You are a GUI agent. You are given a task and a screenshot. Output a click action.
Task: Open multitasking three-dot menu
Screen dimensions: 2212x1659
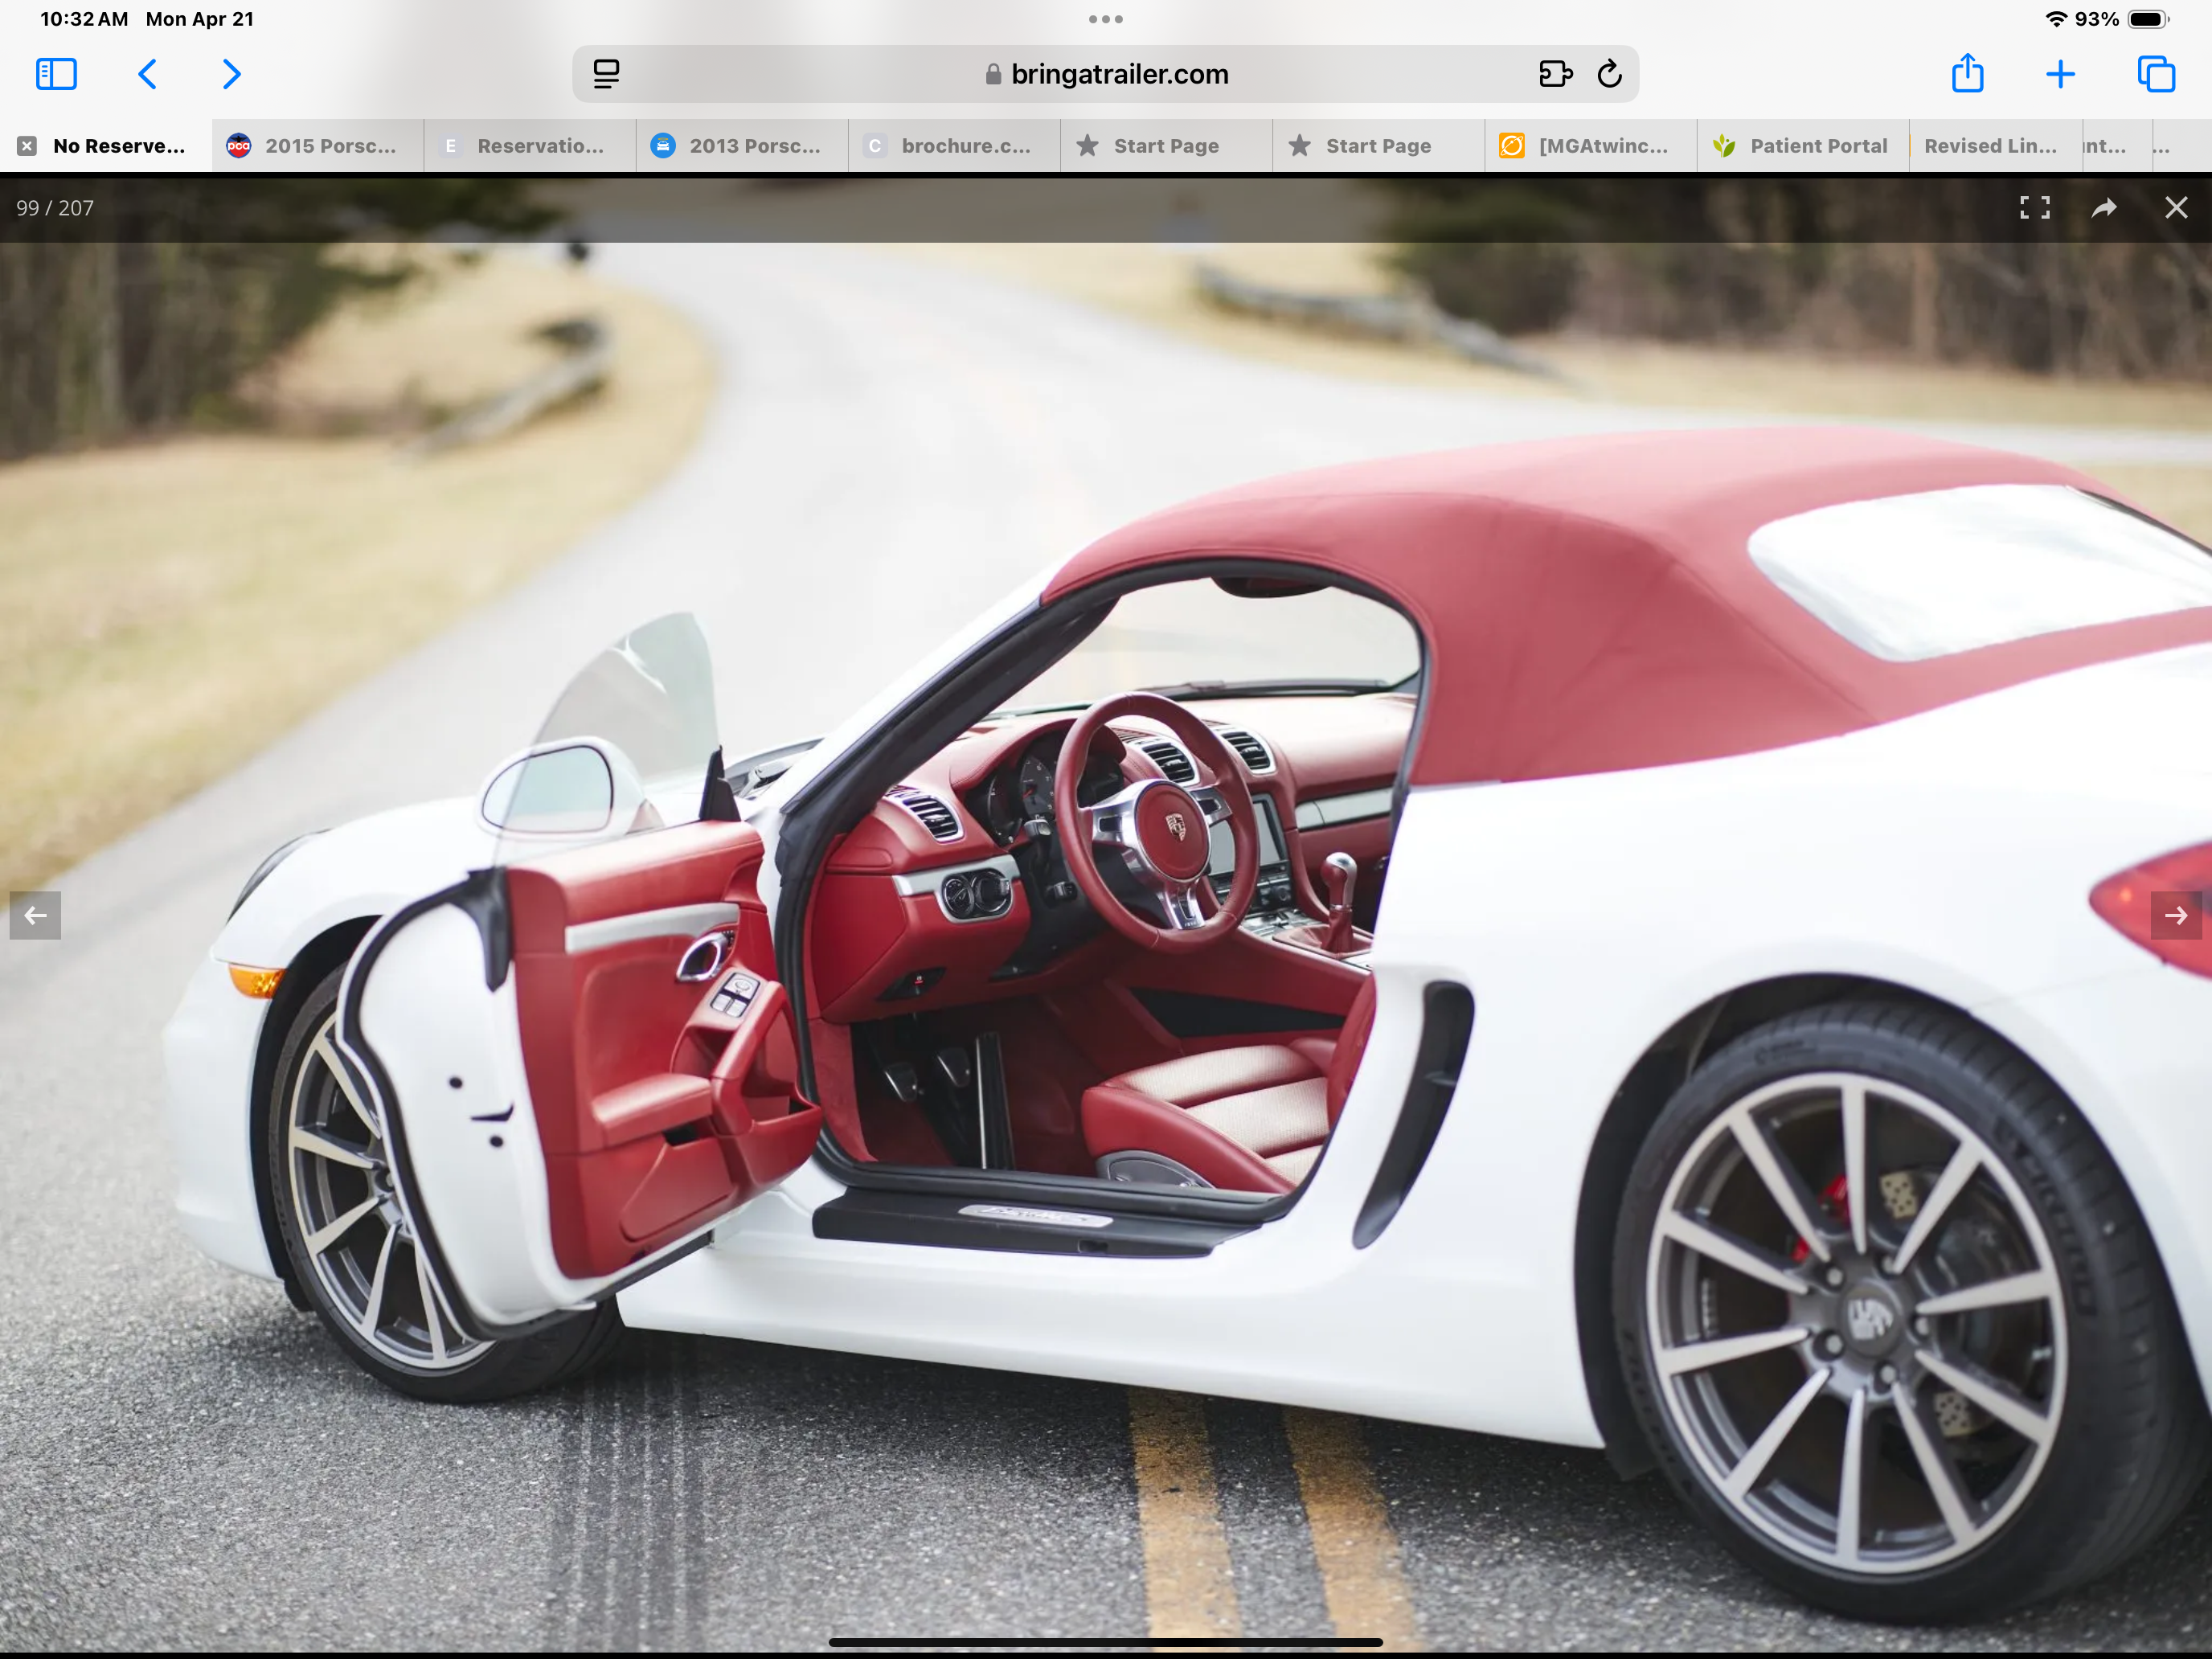(1105, 19)
